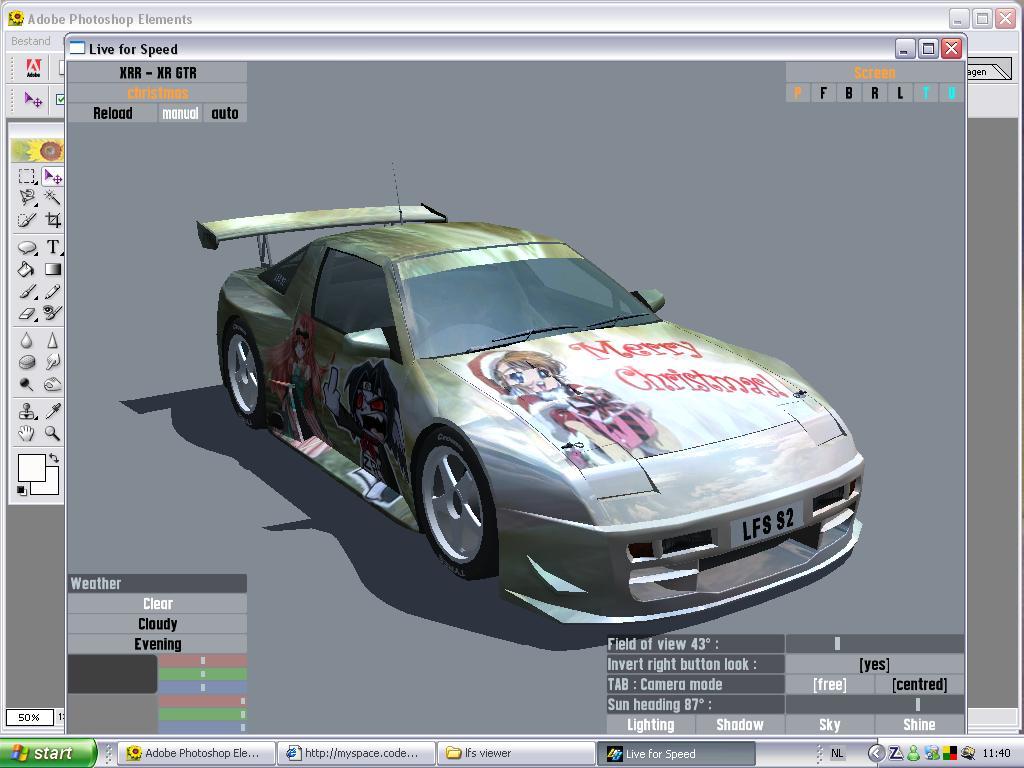
Task: Toggle Invert right button look [yes]
Action: [x=874, y=664]
